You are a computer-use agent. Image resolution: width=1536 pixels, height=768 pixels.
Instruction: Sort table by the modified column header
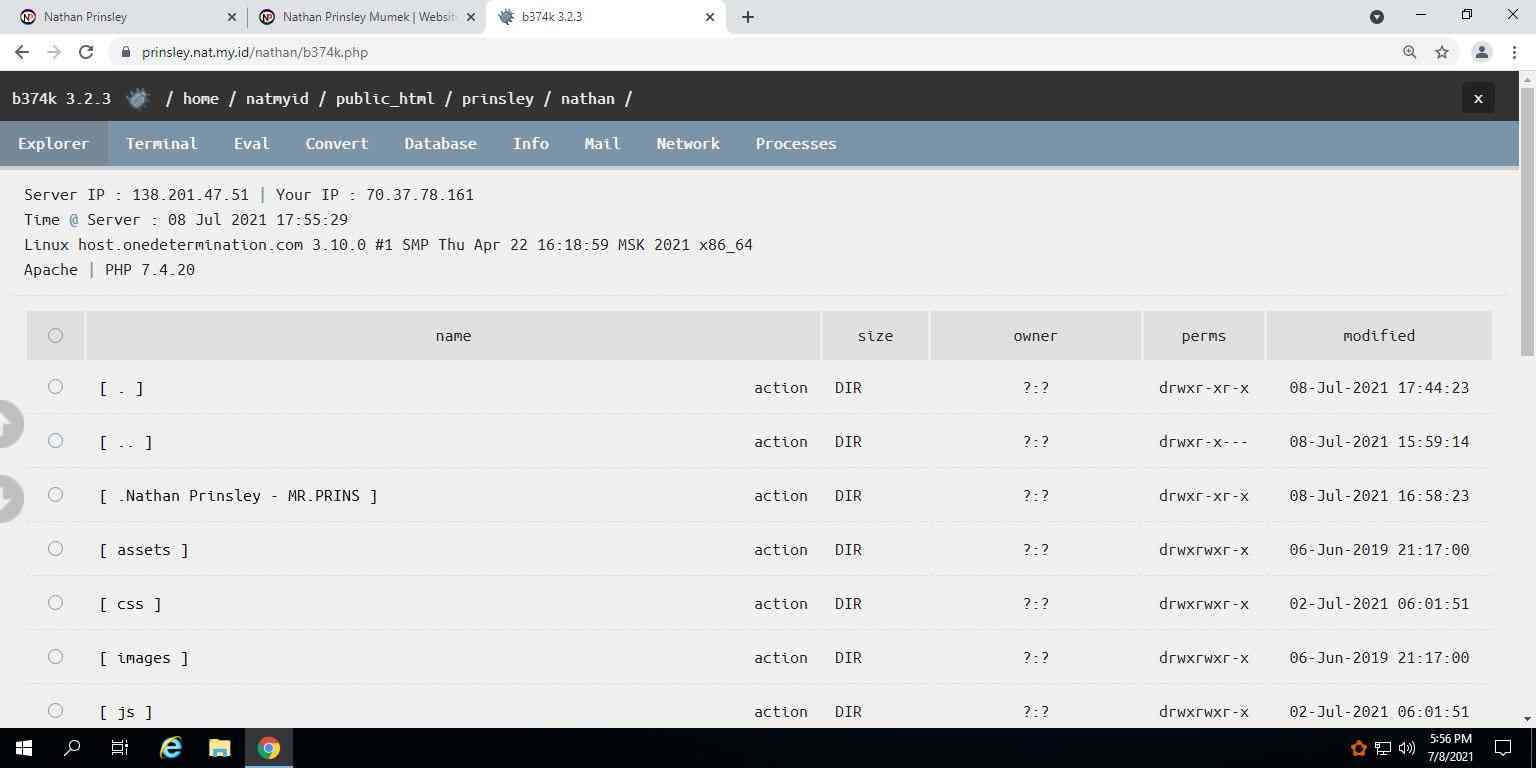[1379, 335]
